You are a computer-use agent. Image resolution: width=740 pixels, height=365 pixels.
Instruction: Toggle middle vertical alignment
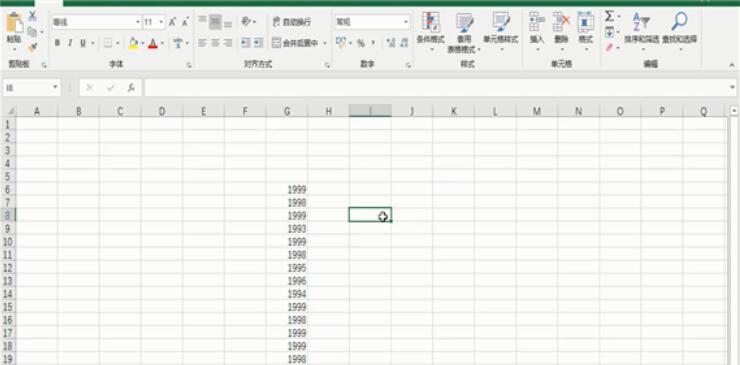click(215, 22)
